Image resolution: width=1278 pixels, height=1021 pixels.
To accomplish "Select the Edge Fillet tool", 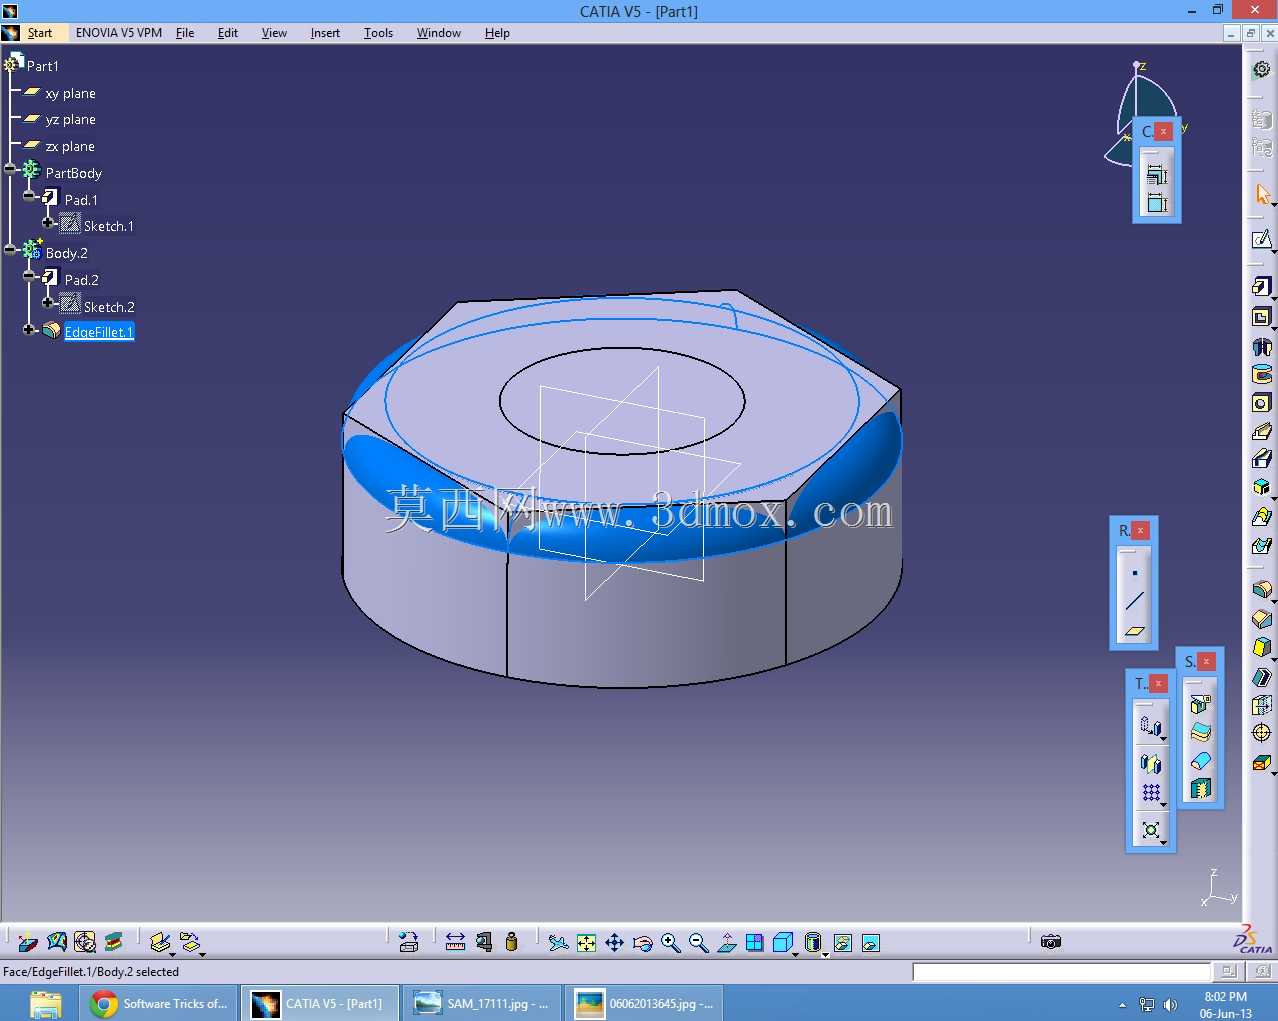I will pos(1262,590).
